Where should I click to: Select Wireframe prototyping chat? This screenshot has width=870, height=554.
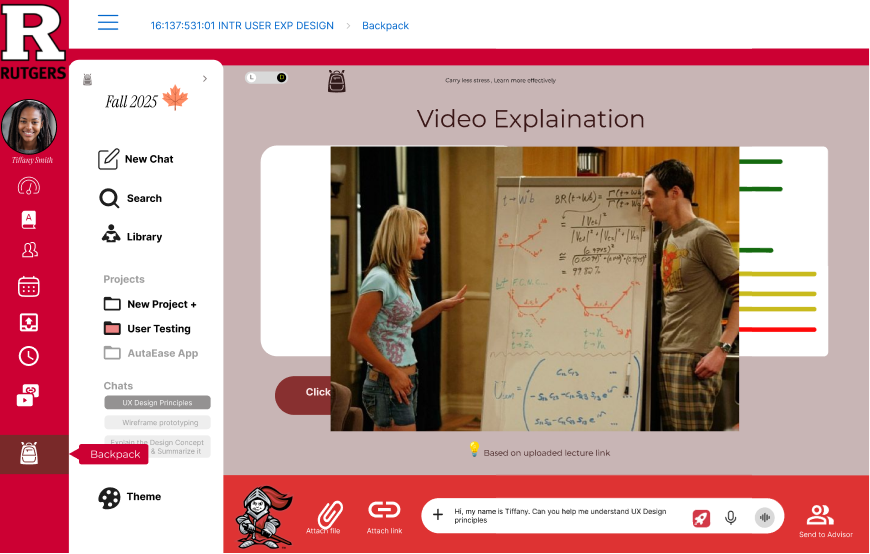coord(158,422)
